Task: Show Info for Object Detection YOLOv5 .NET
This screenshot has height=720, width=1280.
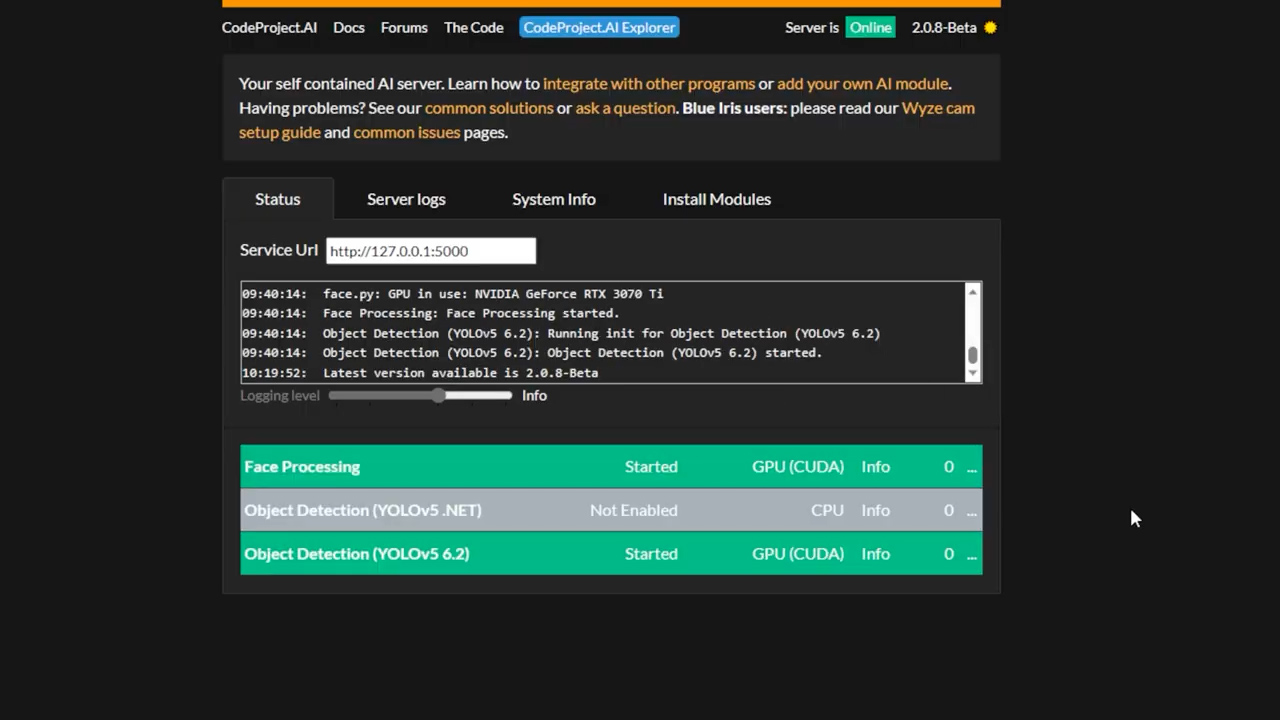Action: pos(876,510)
